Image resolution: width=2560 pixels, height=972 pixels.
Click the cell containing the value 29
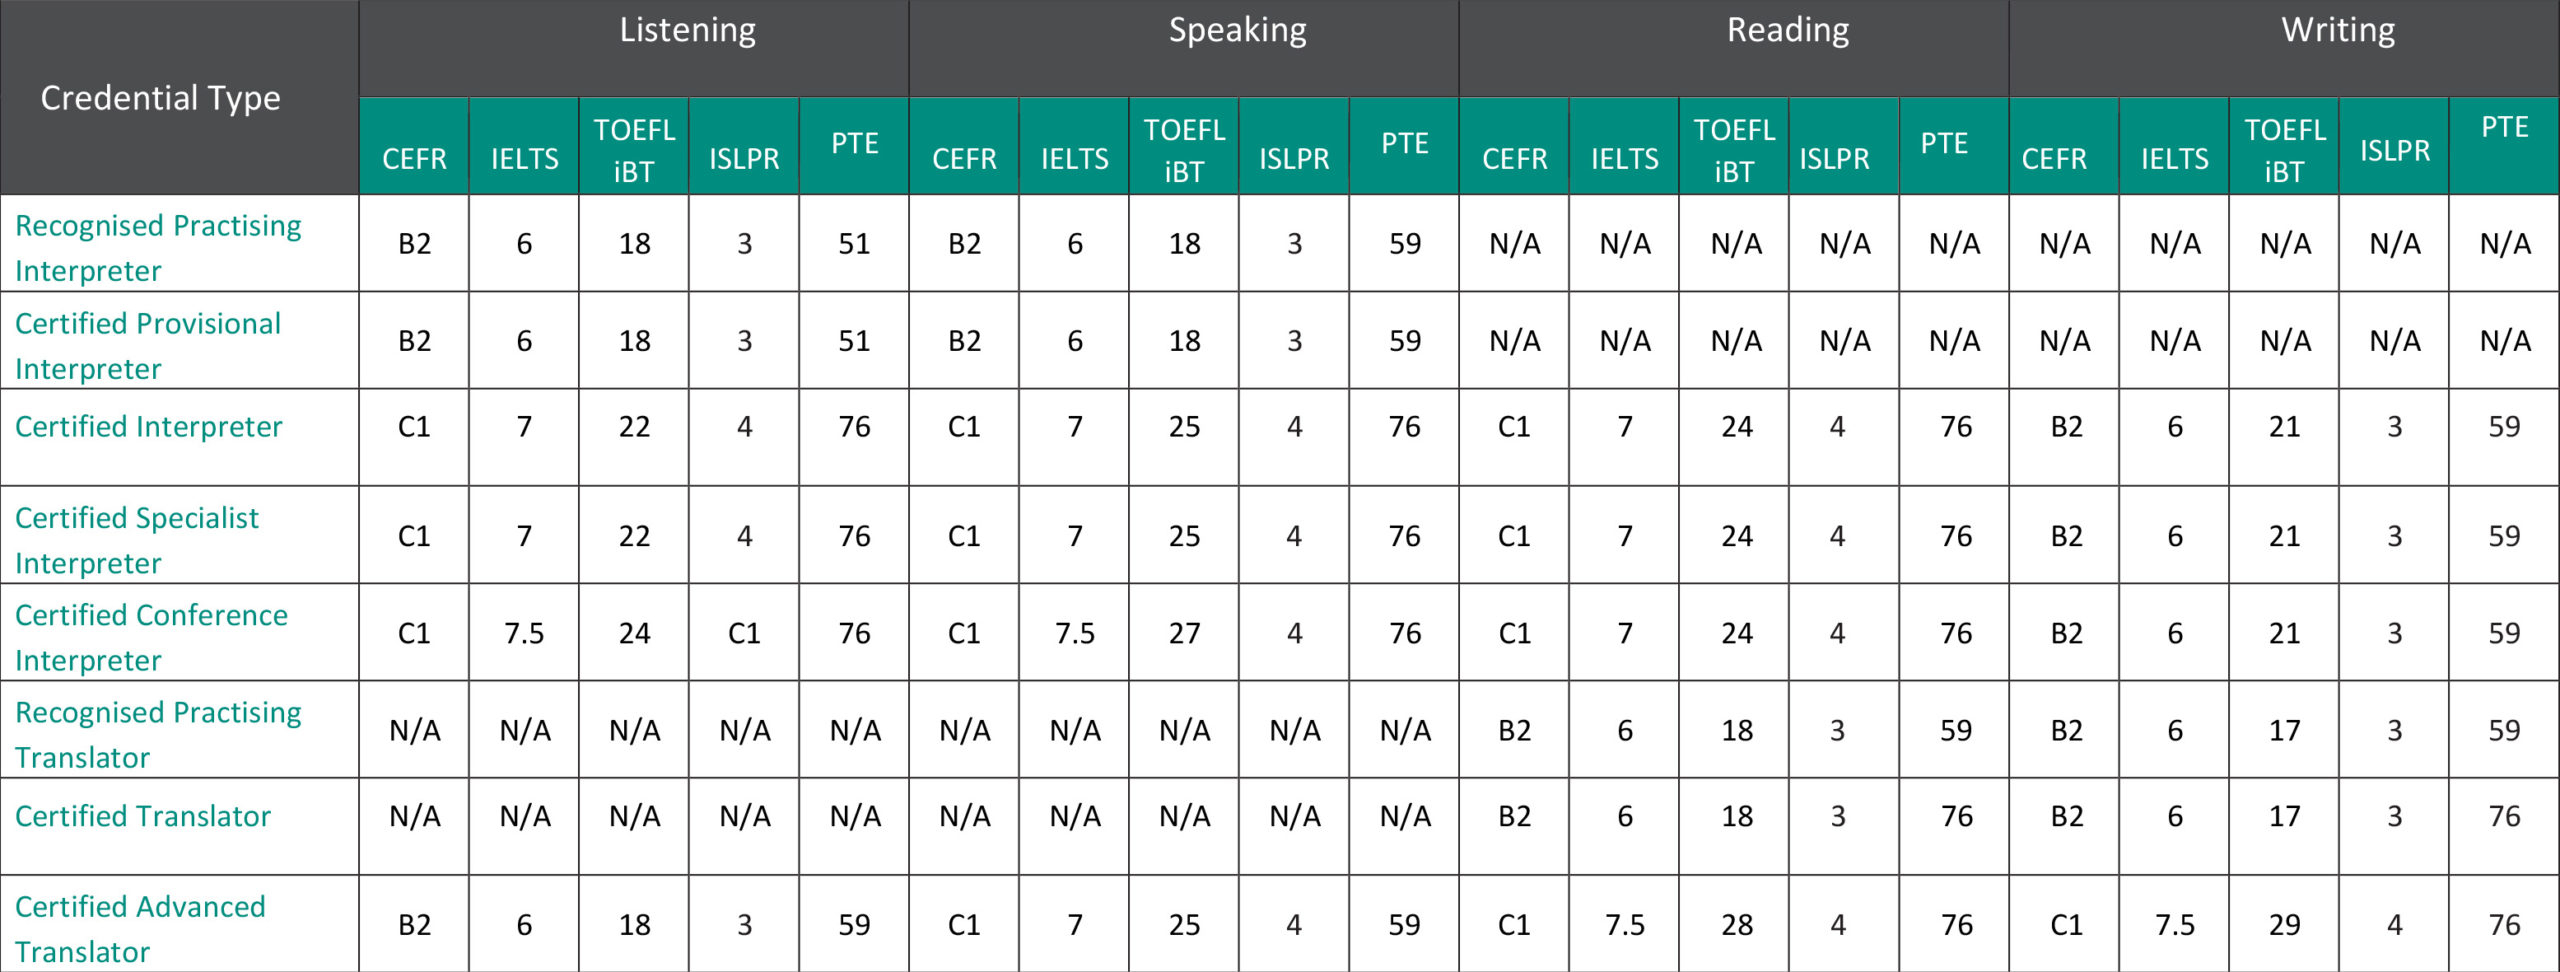pyautogui.click(x=2284, y=925)
